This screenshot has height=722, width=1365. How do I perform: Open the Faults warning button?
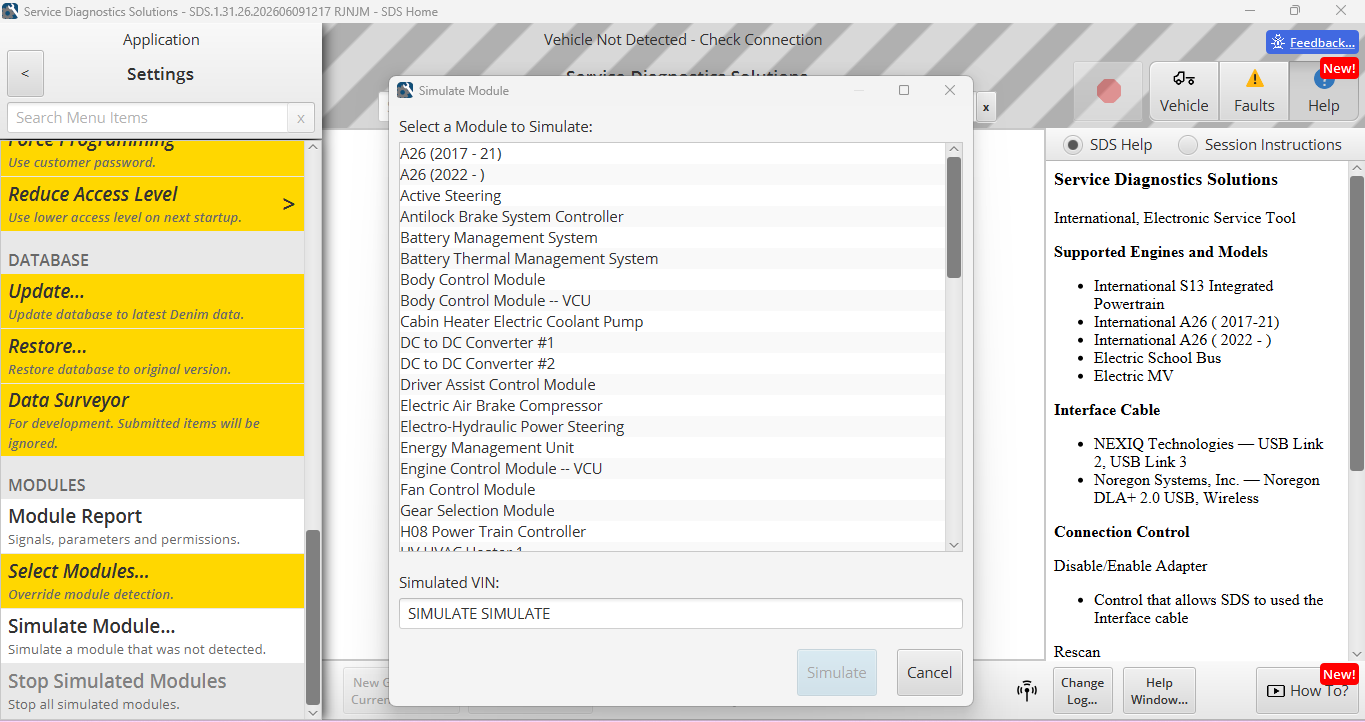1254,91
